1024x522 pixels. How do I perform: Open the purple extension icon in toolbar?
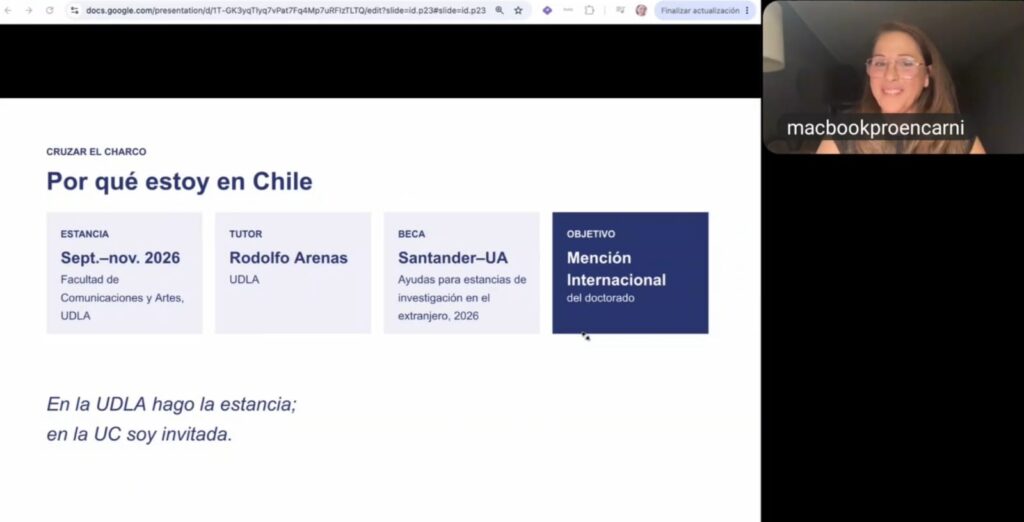(547, 10)
